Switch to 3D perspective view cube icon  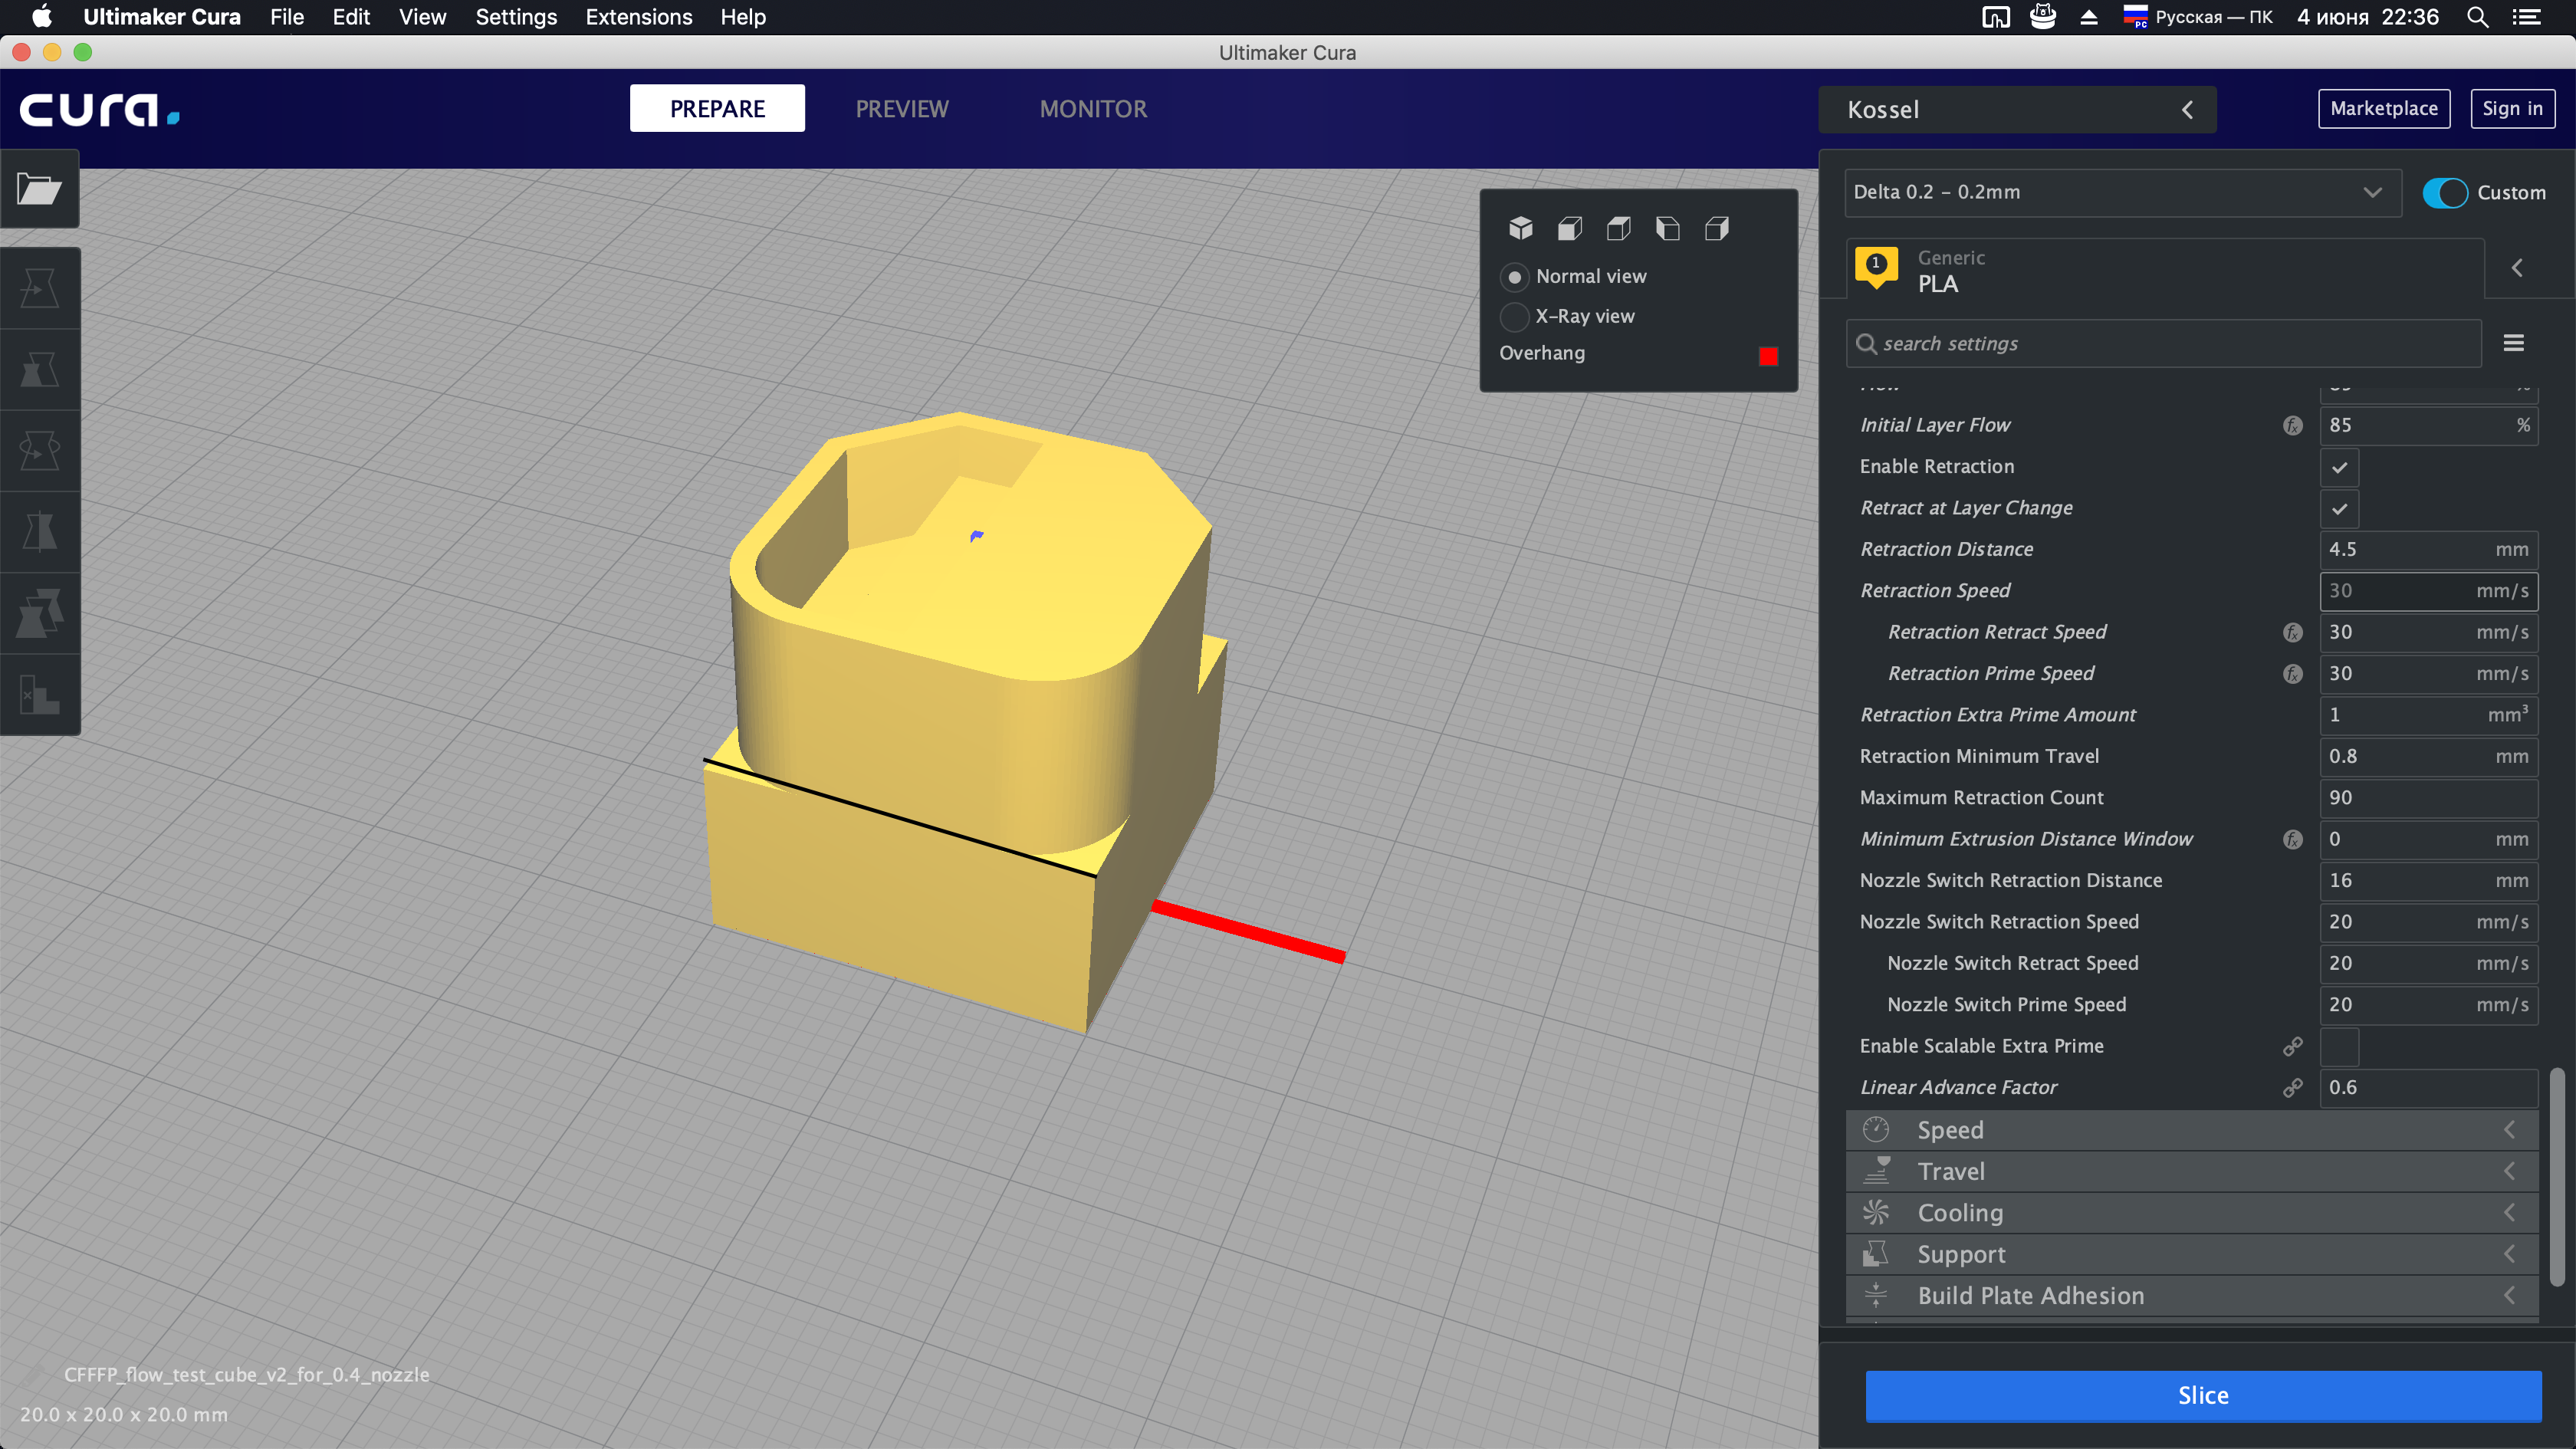click(1521, 229)
